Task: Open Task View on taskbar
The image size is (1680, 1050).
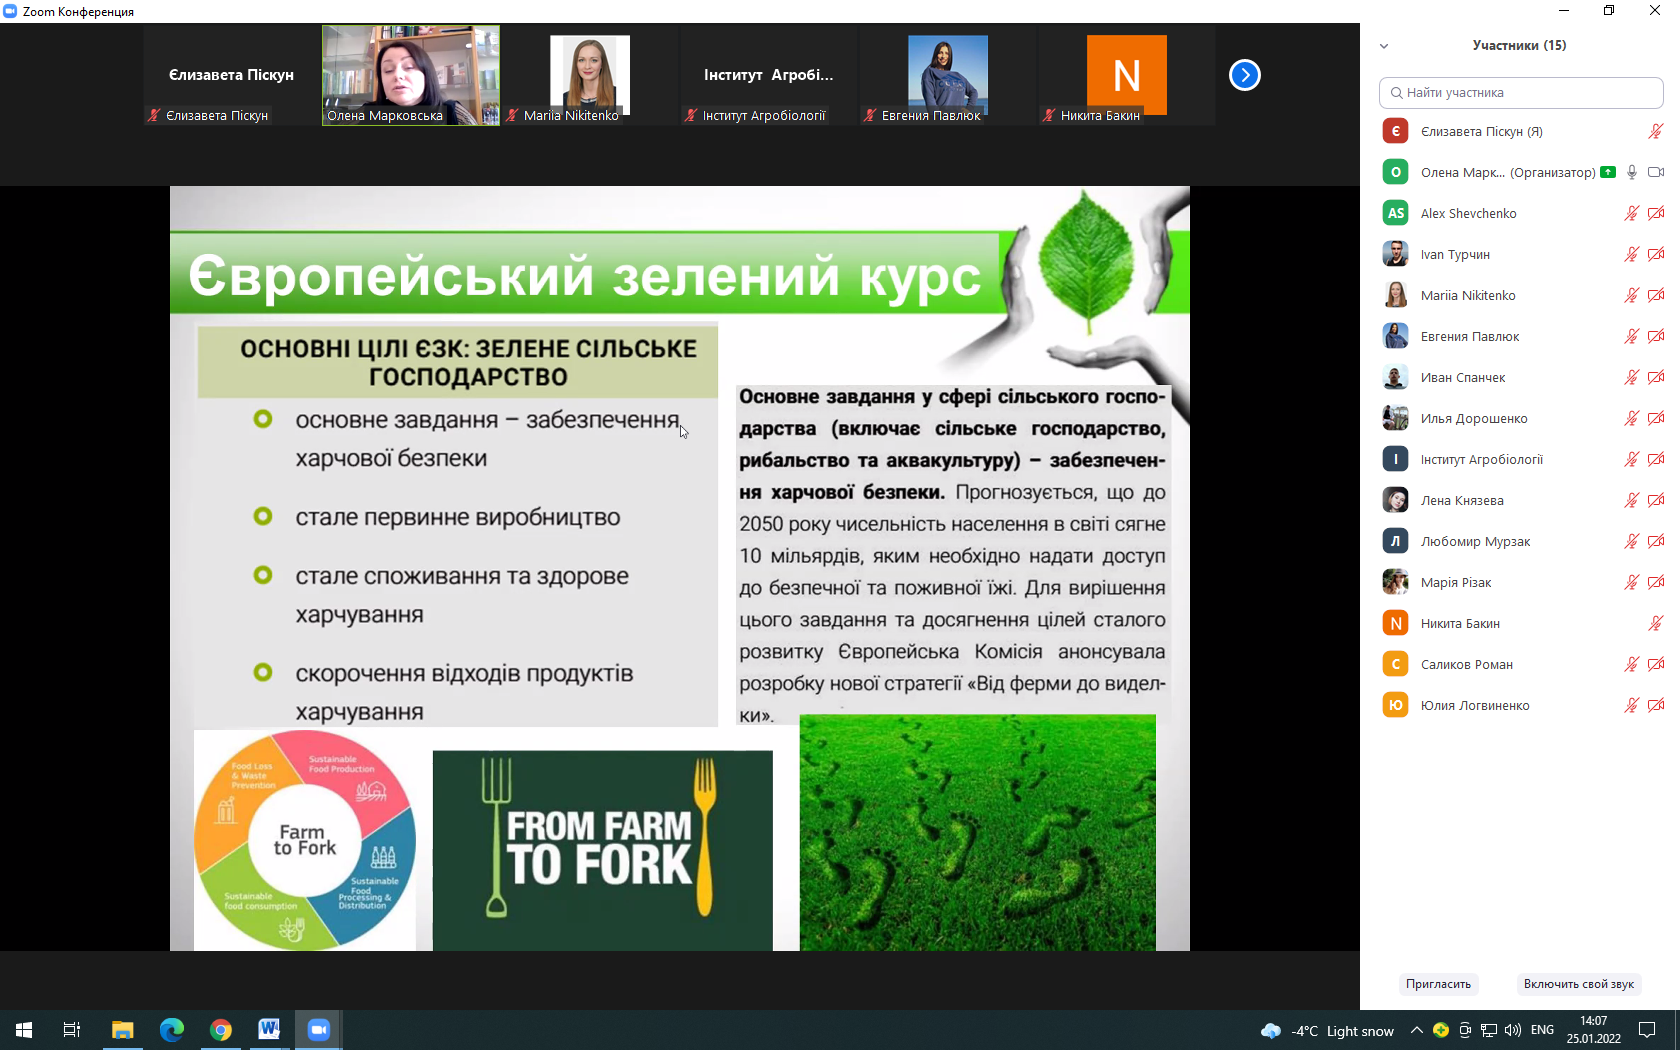Action: point(72,1030)
